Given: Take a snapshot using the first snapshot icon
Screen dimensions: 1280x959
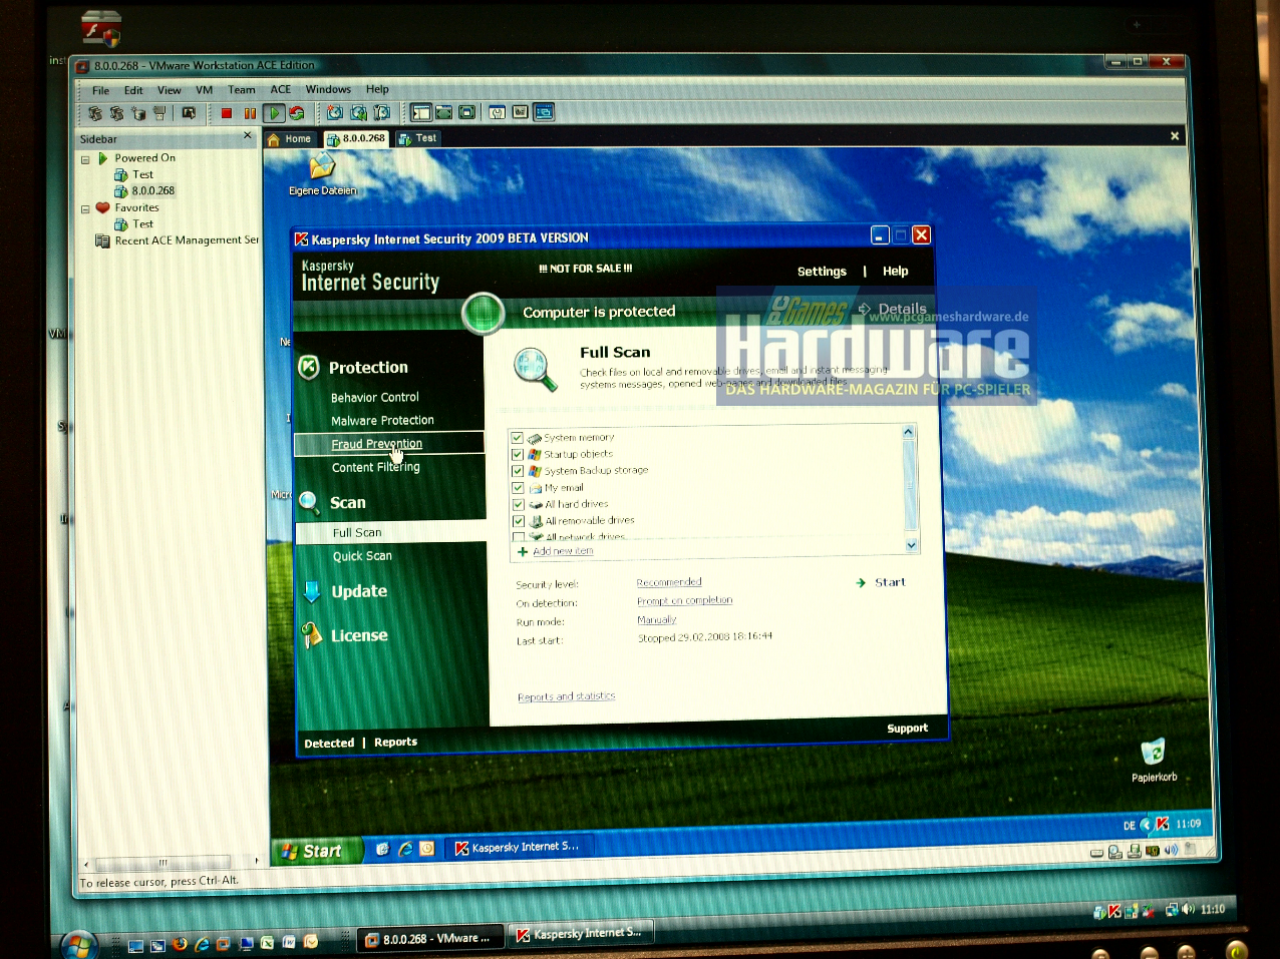Looking at the screenshot, I should [x=335, y=113].
